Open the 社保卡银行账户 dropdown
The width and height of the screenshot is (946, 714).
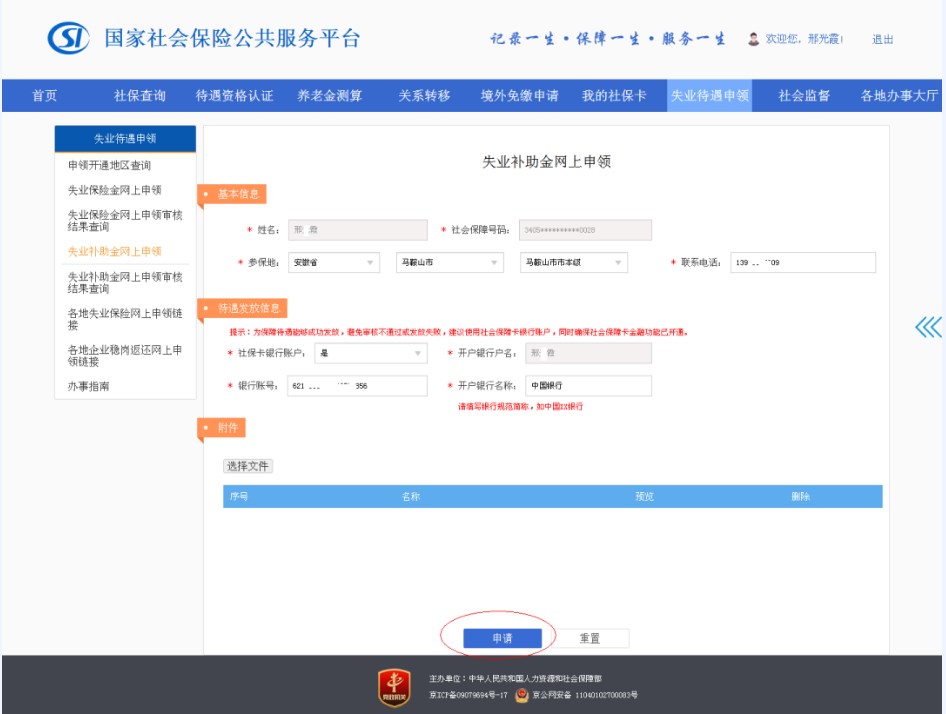[x=371, y=353]
